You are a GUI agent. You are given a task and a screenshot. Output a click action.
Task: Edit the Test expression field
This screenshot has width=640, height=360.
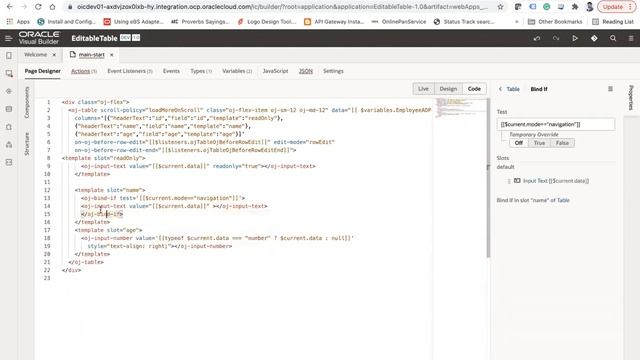556,124
